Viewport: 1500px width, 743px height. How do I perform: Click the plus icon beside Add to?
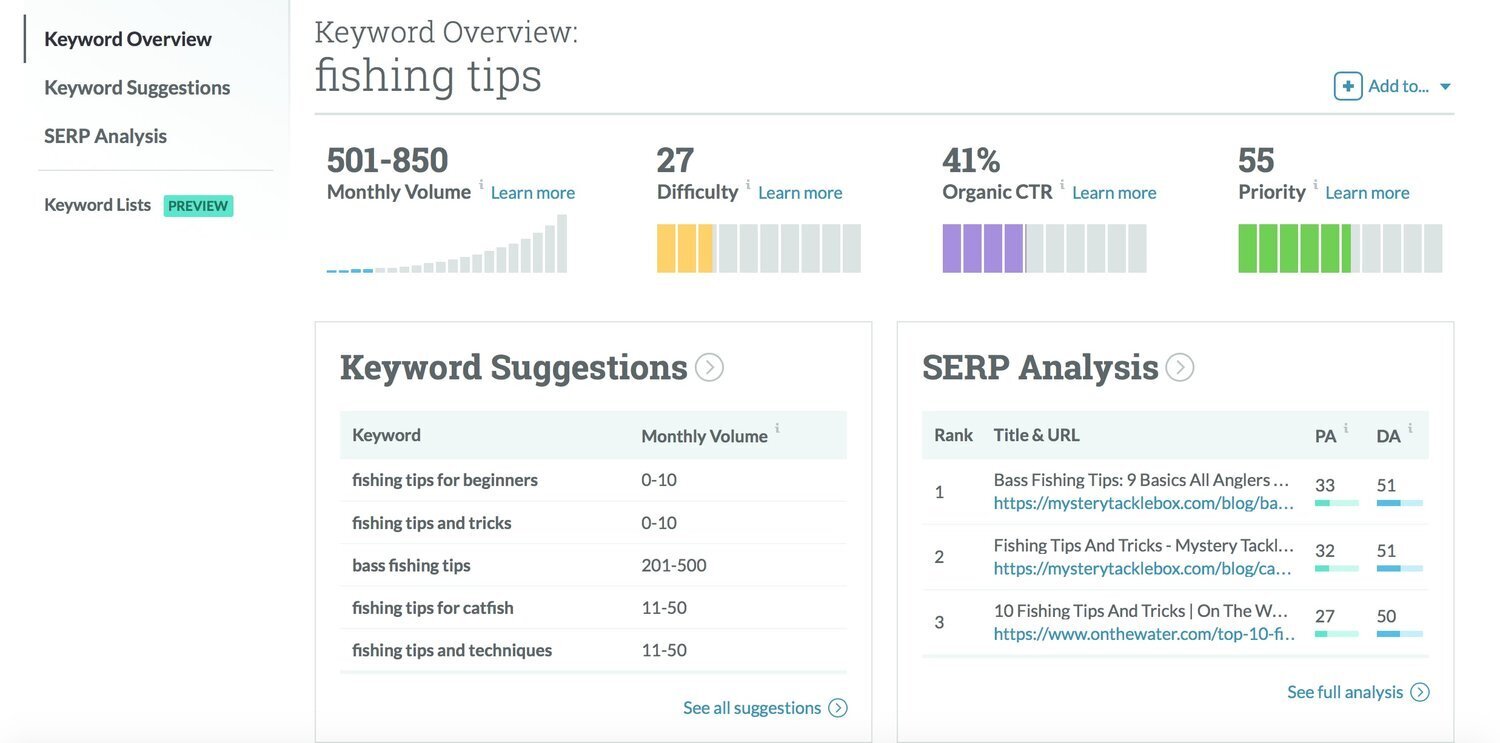coord(1348,86)
